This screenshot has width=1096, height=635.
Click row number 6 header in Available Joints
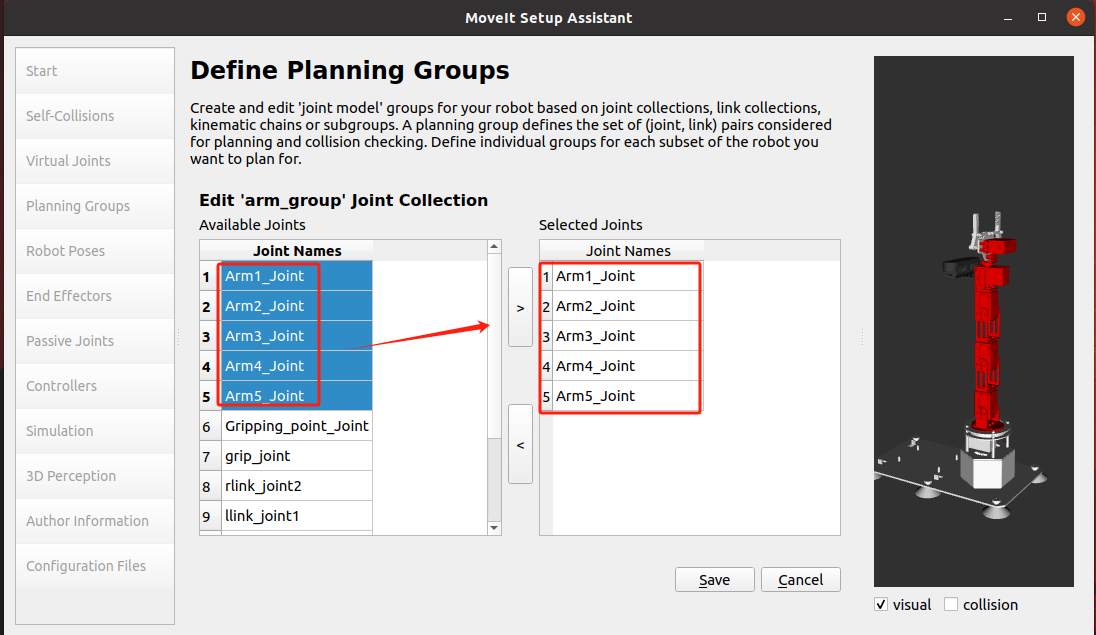coord(210,427)
